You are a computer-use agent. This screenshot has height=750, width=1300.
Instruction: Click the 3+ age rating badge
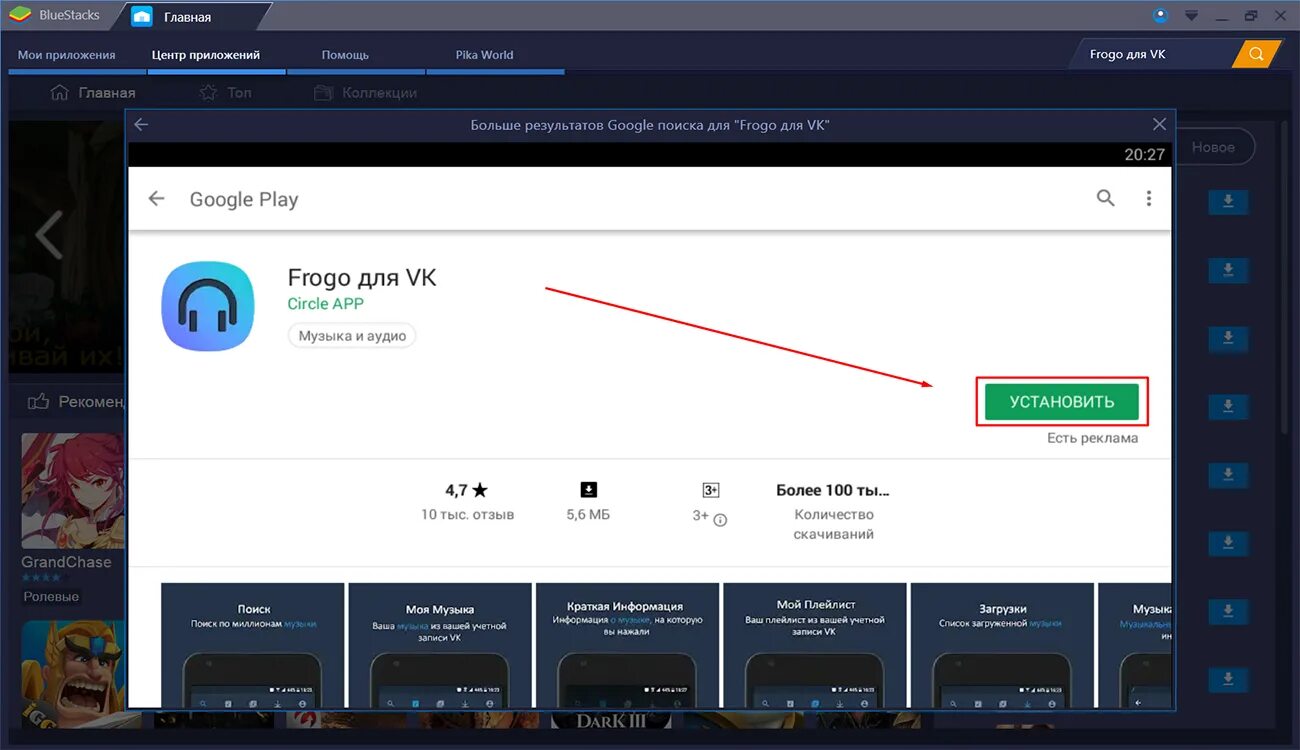coord(711,490)
